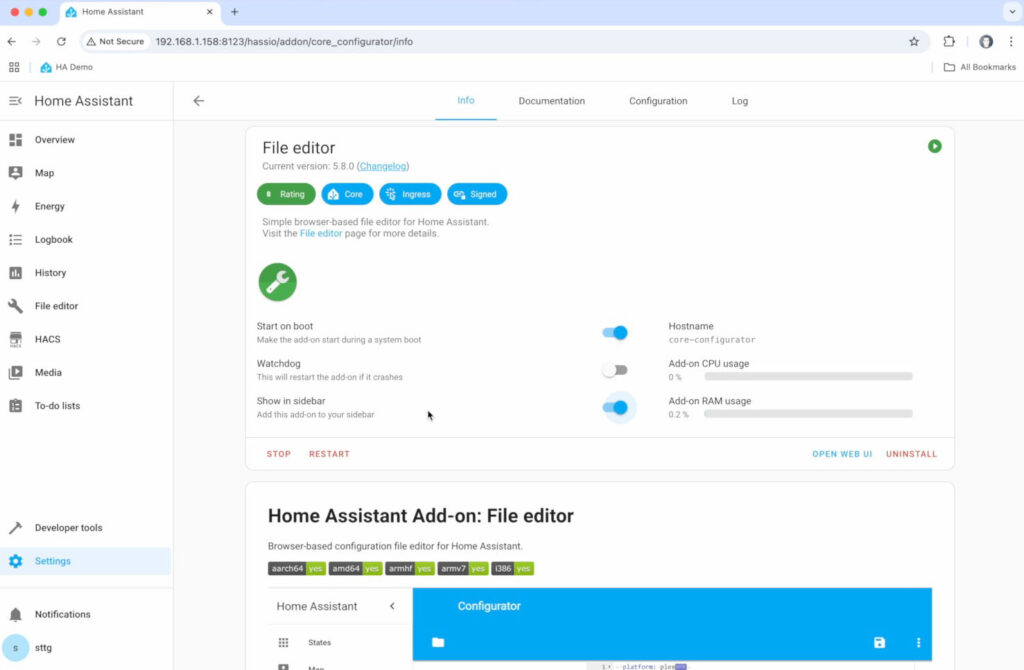Toggle the Show in sidebar switch

[615, 407]
